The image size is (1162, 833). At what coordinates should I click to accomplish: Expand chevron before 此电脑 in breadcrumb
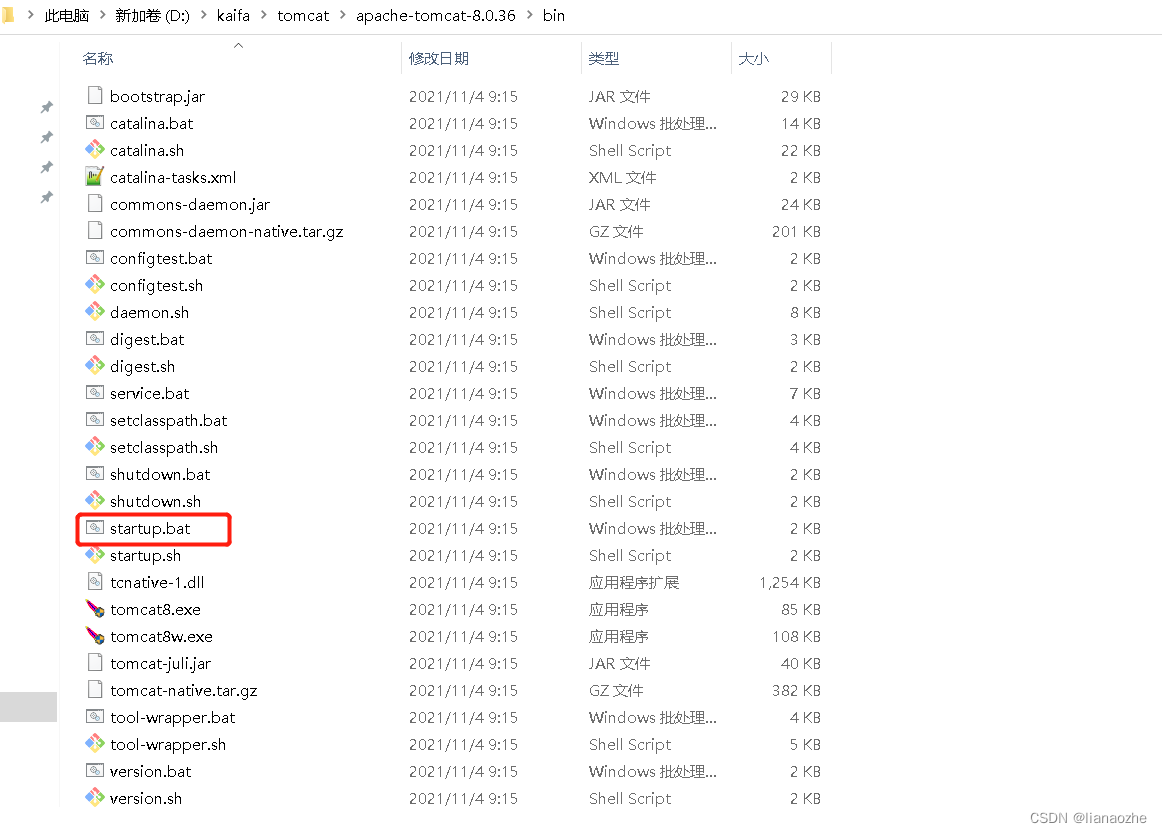(x=31, y=15)
